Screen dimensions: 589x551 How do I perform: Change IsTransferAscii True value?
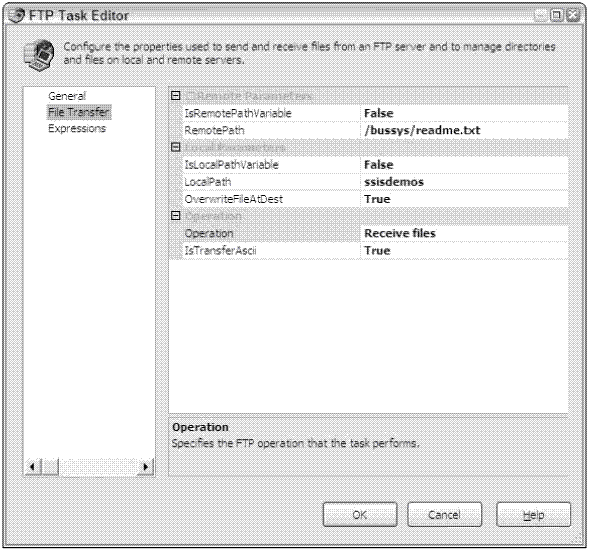click(464, 251)
